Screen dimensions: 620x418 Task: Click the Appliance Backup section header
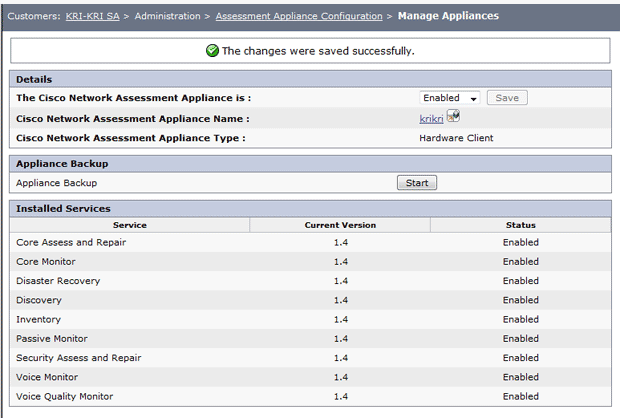coord(310,164)
